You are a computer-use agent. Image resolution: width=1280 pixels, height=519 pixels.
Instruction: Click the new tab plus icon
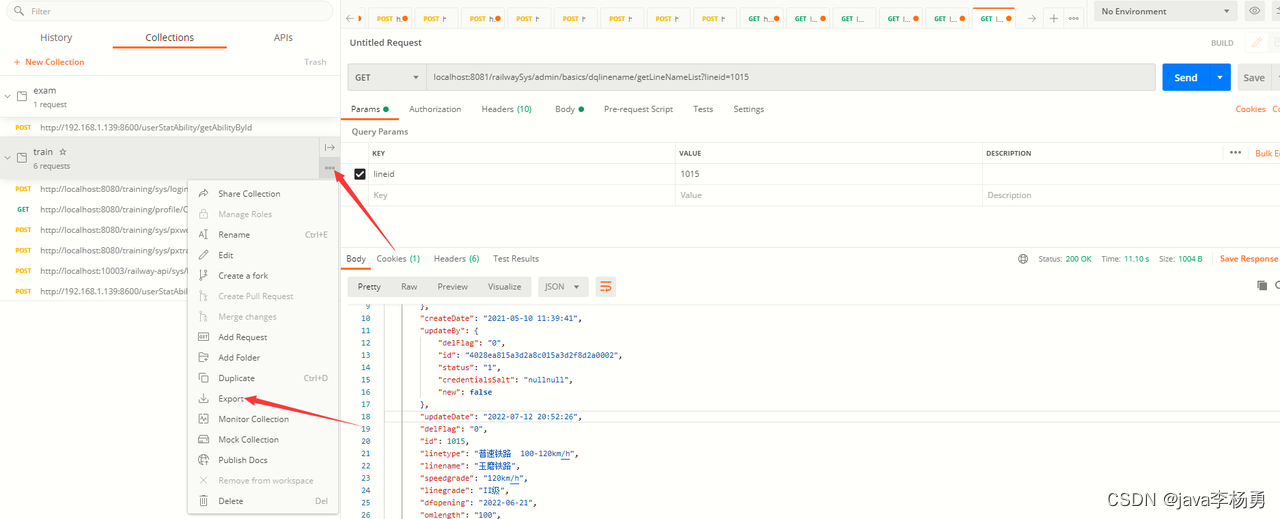tap(1053, 18)
